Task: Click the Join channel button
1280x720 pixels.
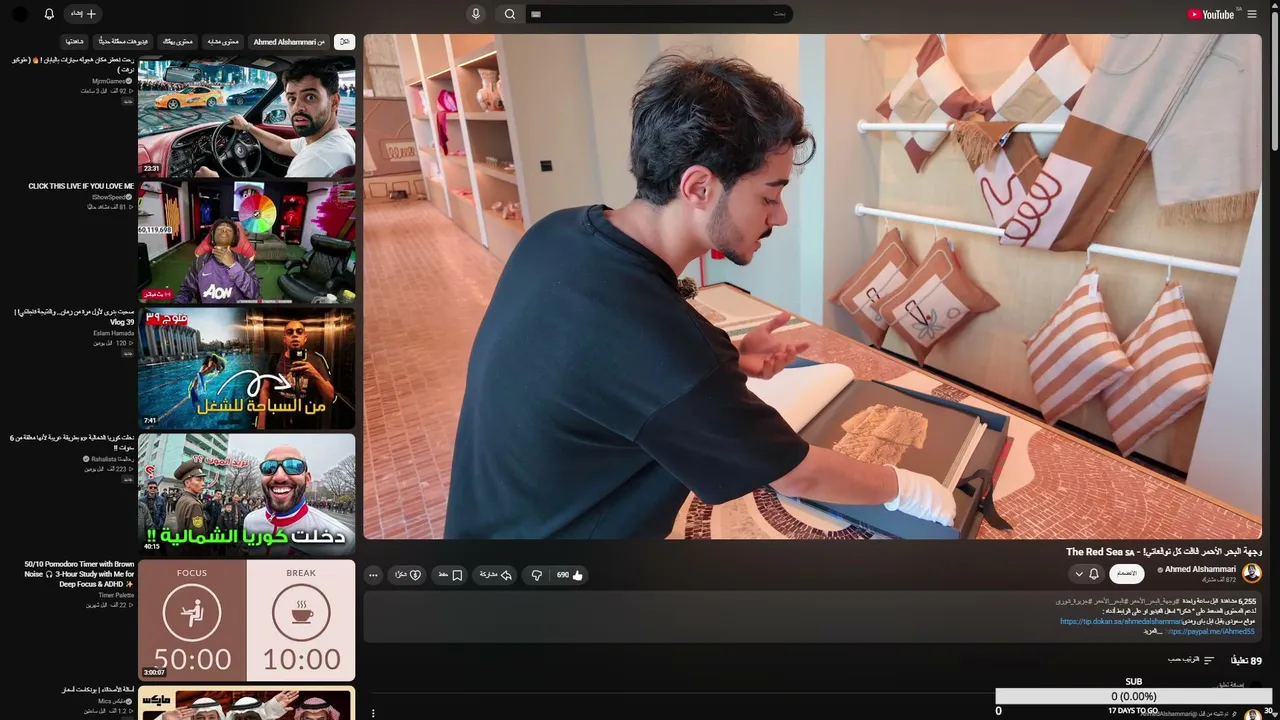Action: (1127, 573)
